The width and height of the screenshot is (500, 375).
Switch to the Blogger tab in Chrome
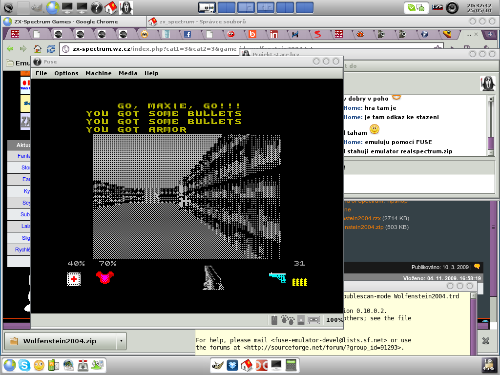(252, 34)
